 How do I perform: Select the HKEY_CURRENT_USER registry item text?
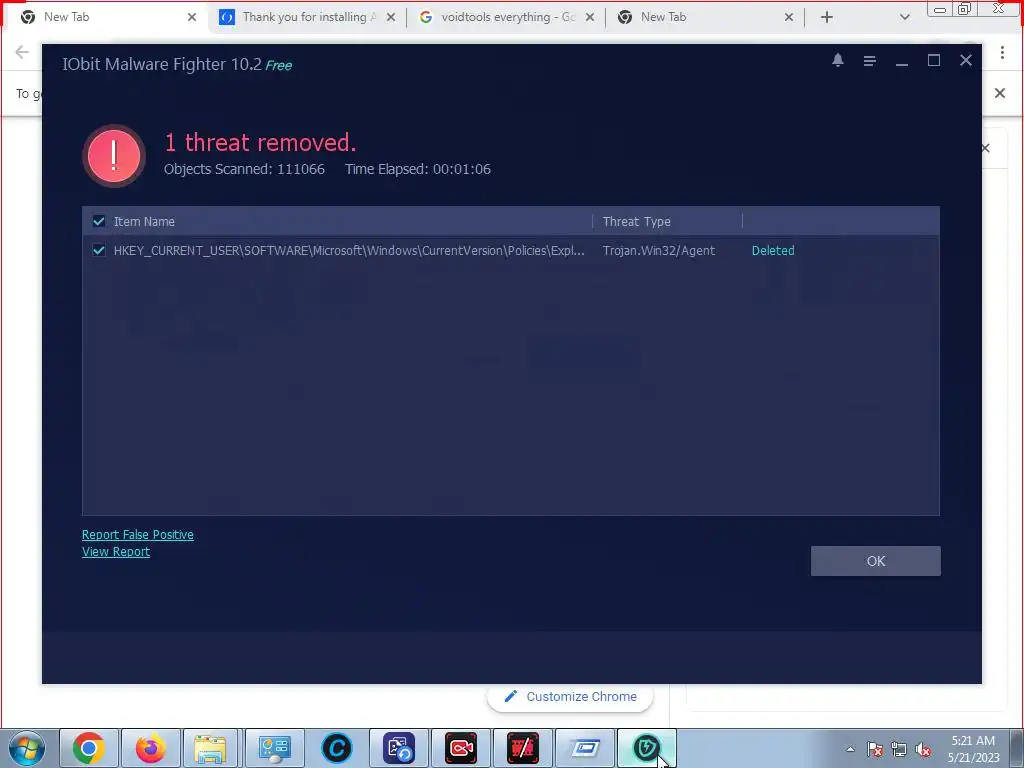tap(349, 250)
